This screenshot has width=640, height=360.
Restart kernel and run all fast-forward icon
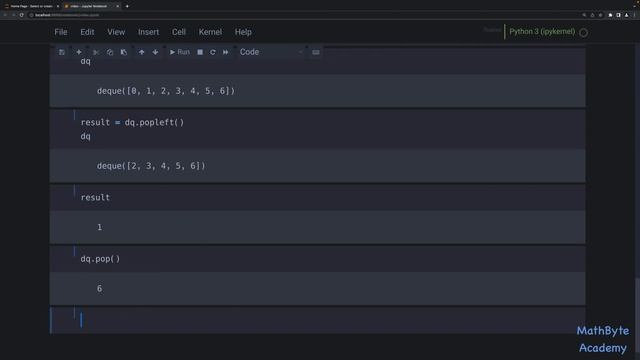[226, 52]
